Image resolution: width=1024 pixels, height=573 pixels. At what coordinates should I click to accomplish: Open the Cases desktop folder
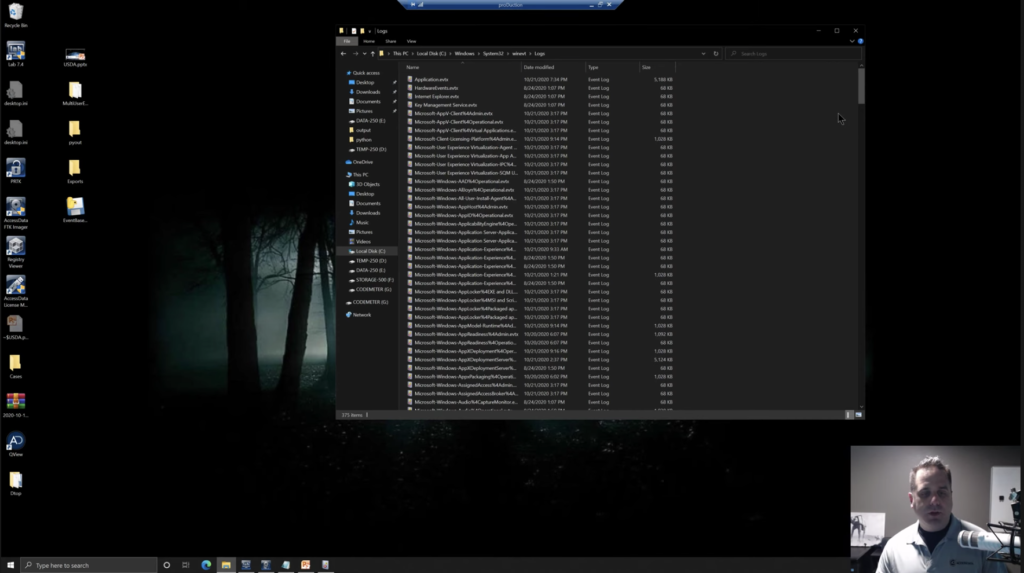[x=16, y=367]
